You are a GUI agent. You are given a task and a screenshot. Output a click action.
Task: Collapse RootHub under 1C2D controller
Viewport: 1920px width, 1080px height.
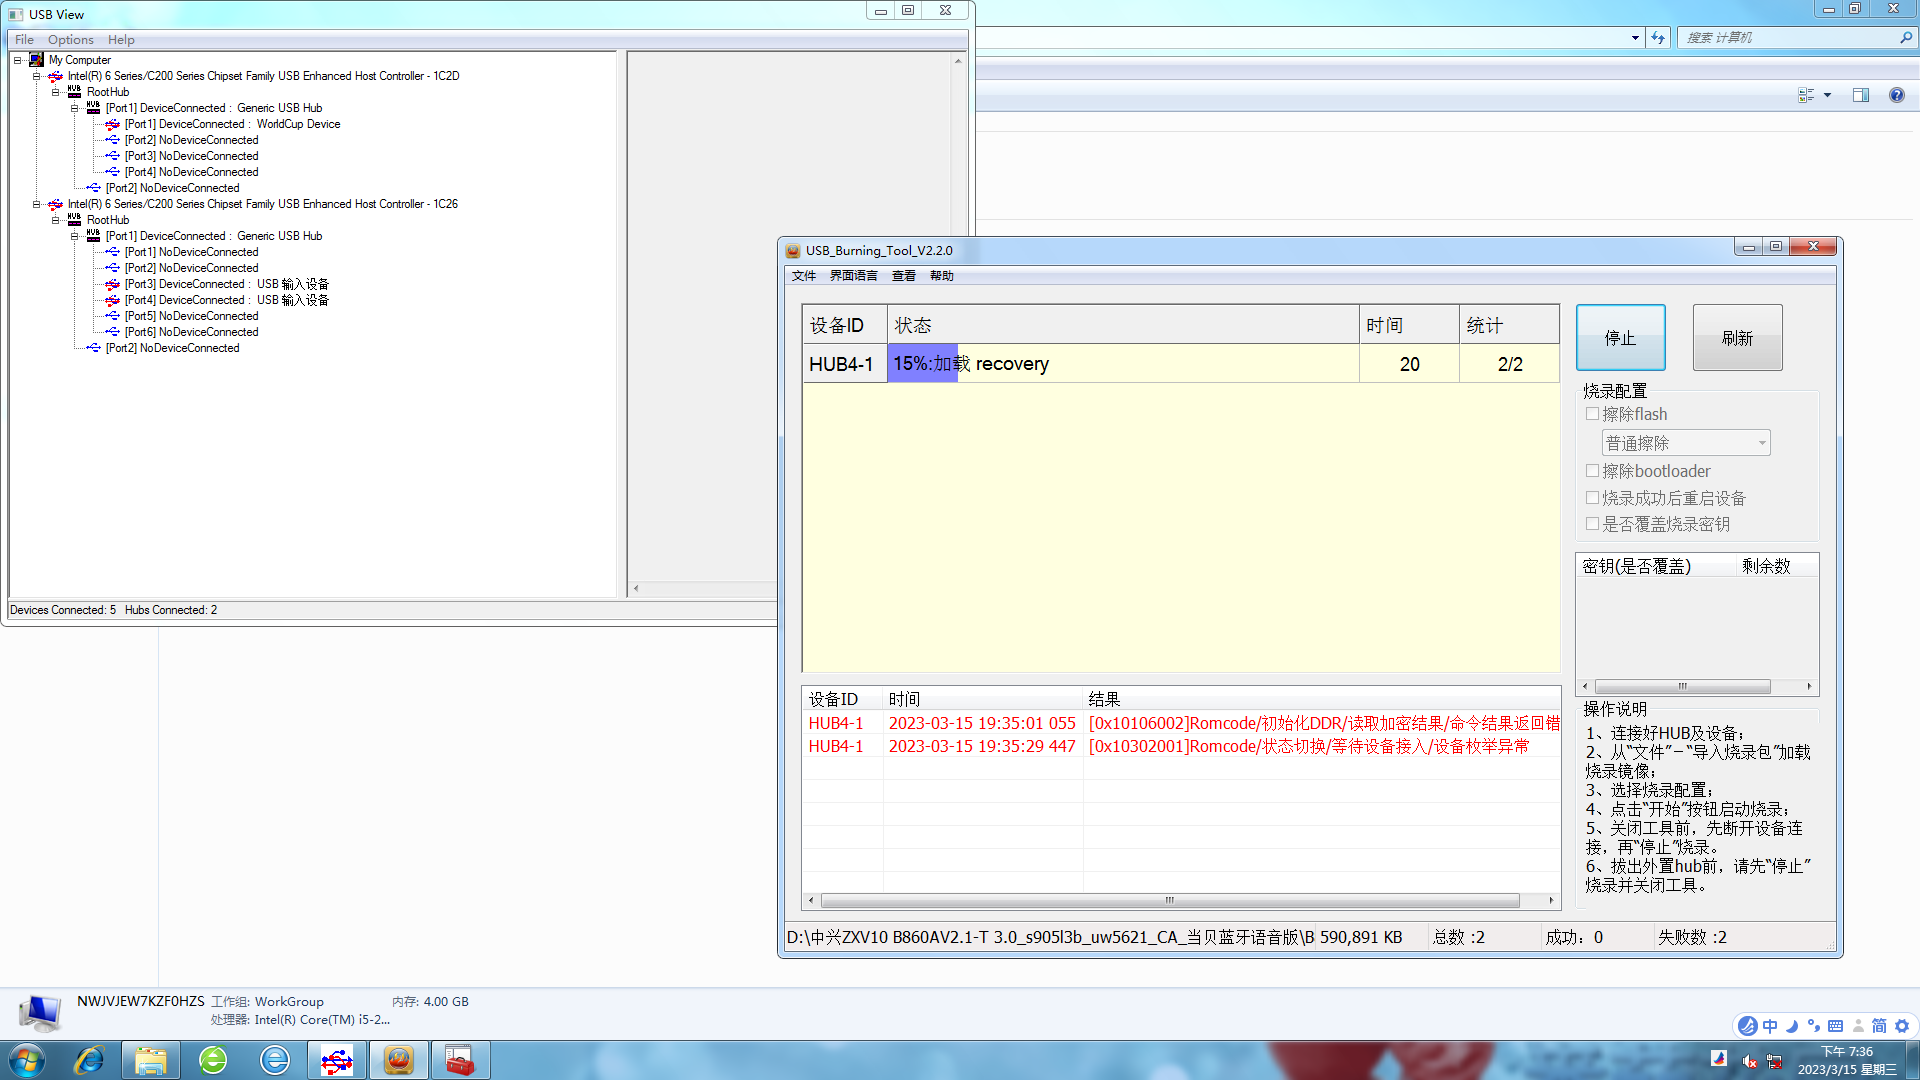(55, 92)
